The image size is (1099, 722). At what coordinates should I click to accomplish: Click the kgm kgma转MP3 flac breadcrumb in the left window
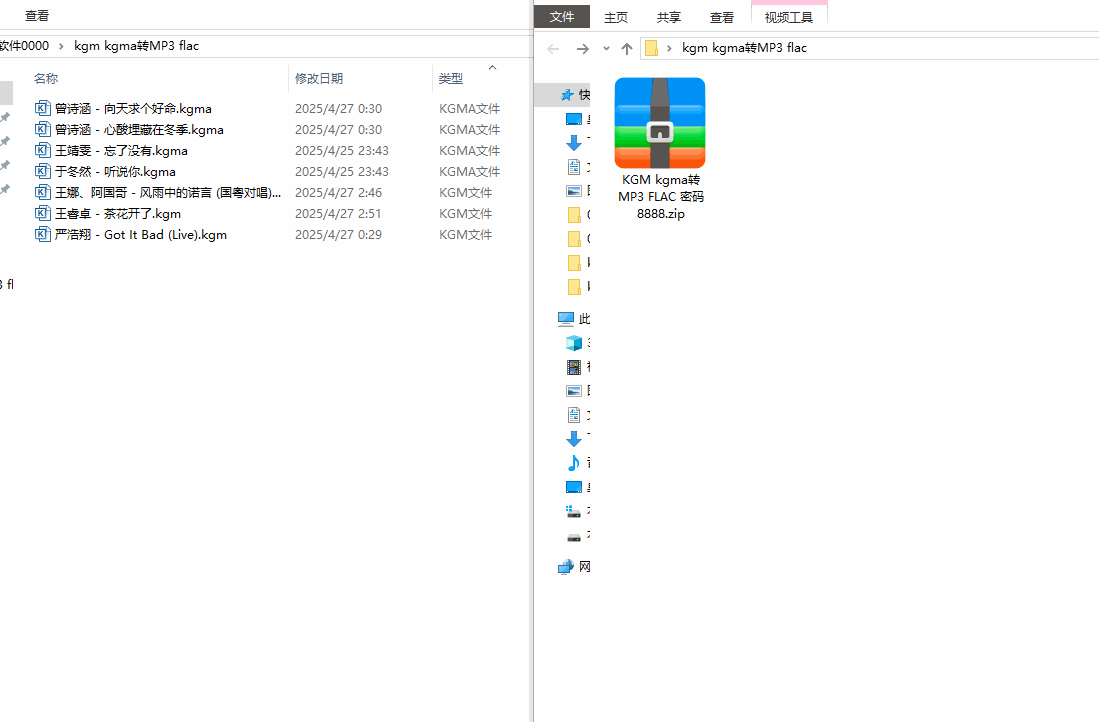pos(137,46)
